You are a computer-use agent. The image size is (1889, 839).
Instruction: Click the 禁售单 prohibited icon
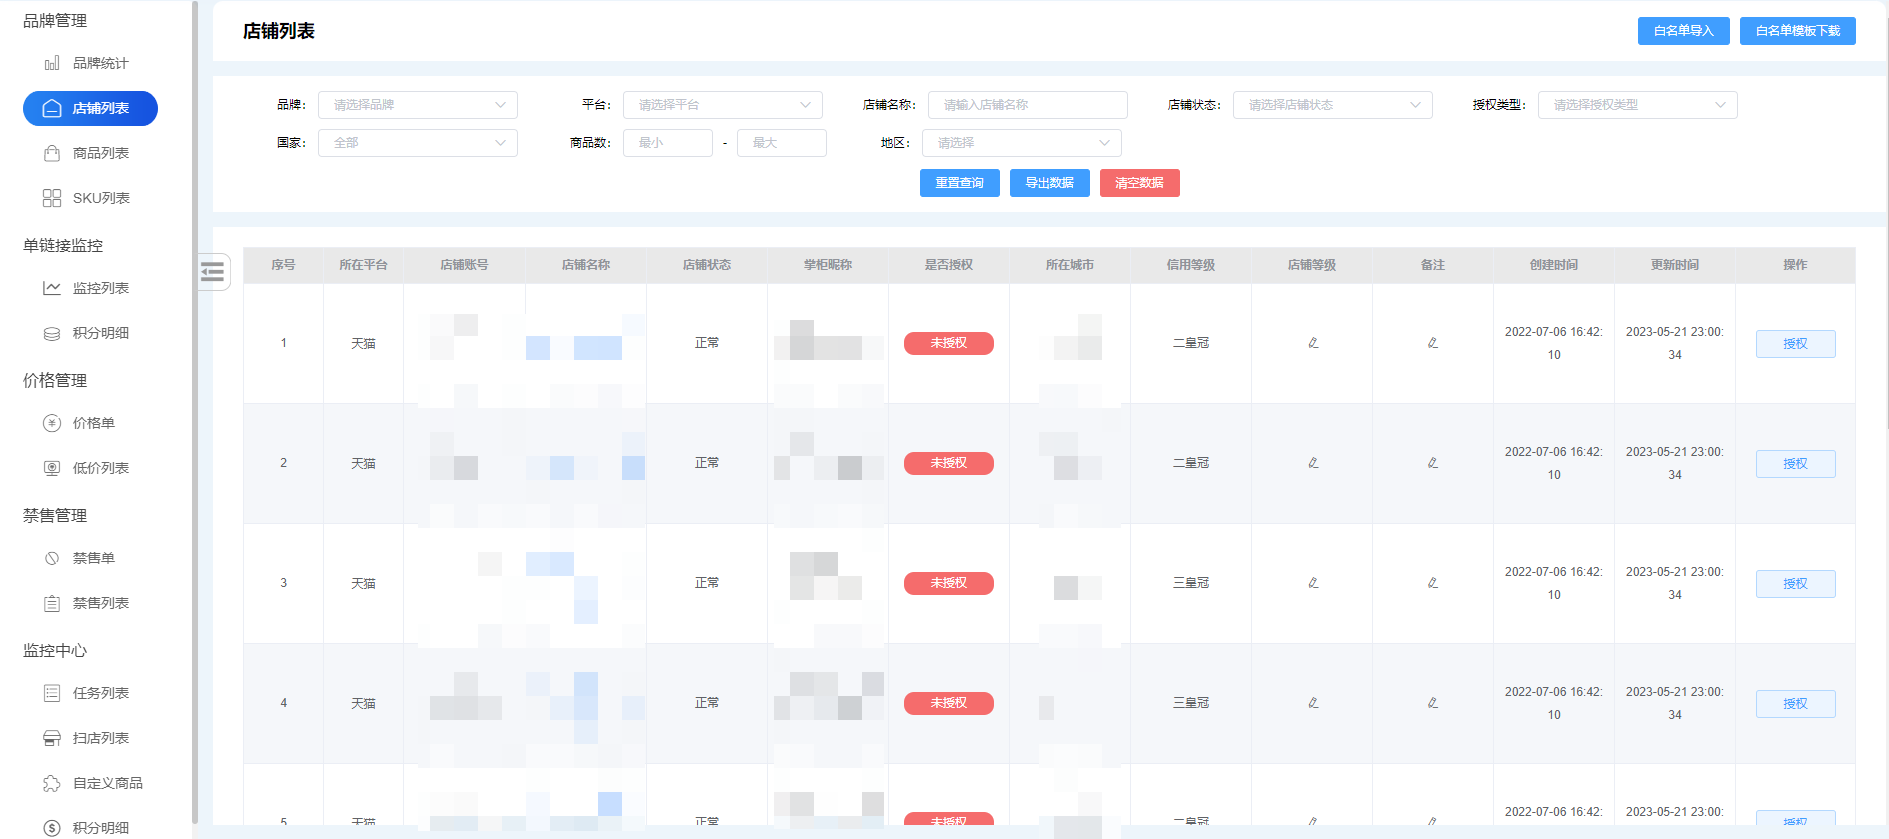[x=52, y=558]
